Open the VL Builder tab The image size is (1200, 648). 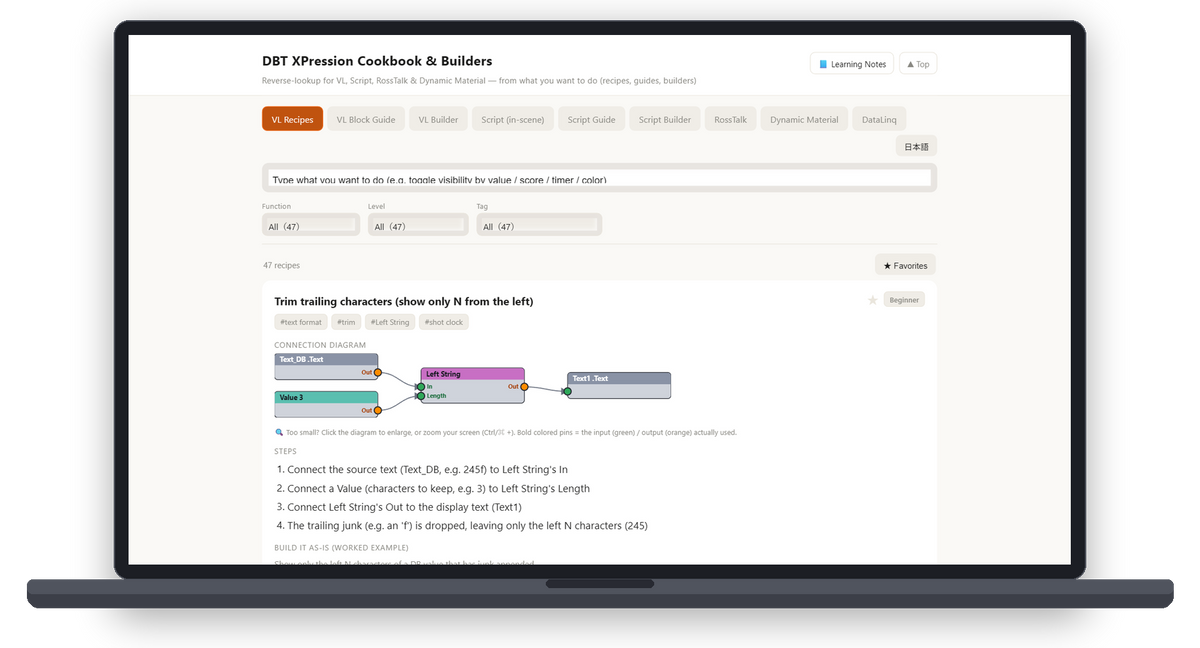438,119
